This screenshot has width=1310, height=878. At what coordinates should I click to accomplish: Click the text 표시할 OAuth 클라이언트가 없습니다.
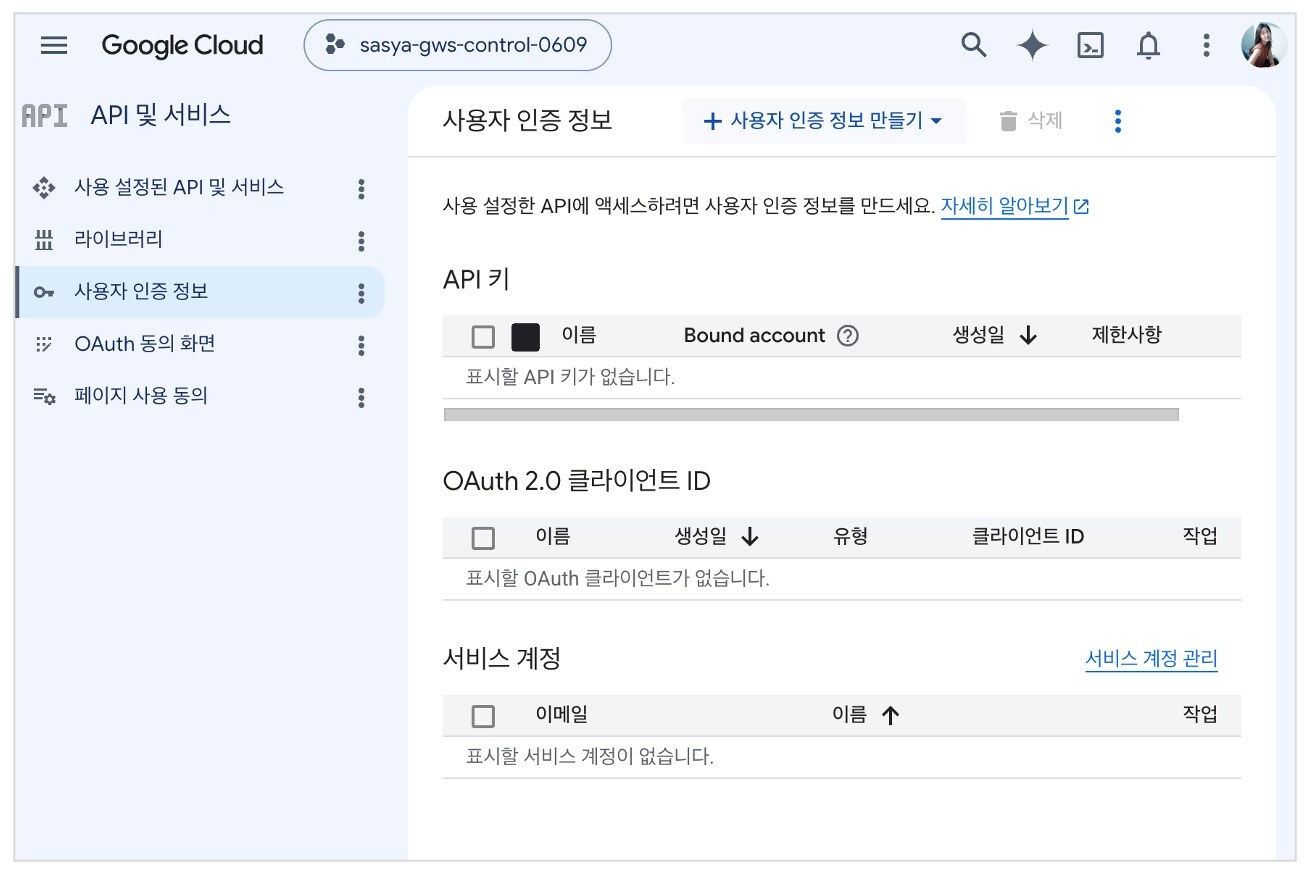coord(618,578)
